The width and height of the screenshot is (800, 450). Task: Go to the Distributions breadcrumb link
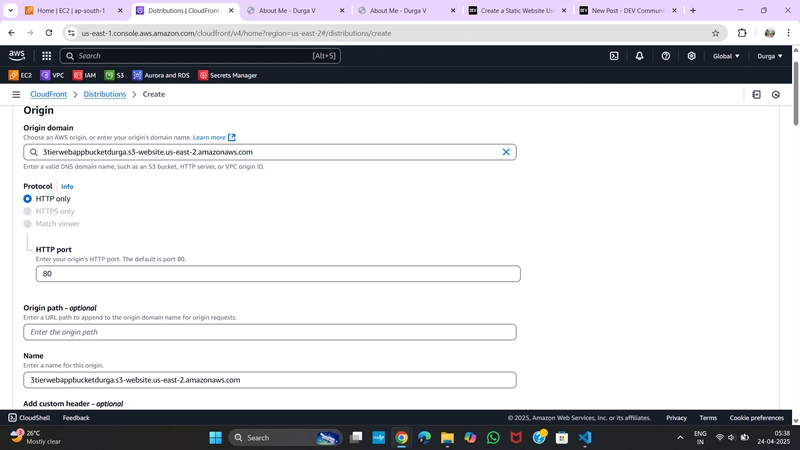pos(105,94)
